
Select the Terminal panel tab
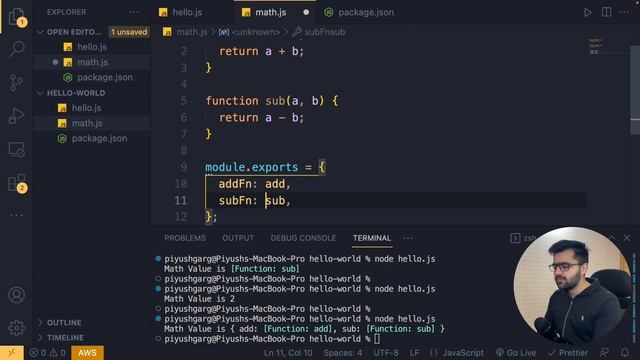click(x=372, y=238)
